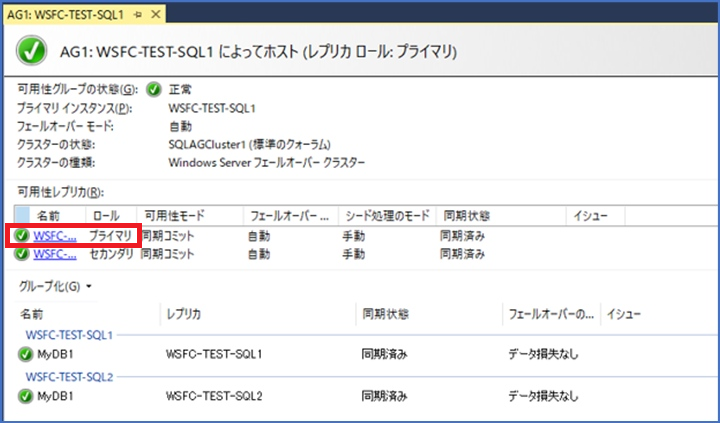This screenshot has width=720, height=423.
Task: Click the セカンダリ role cell
Action: (x=111, y=254)
